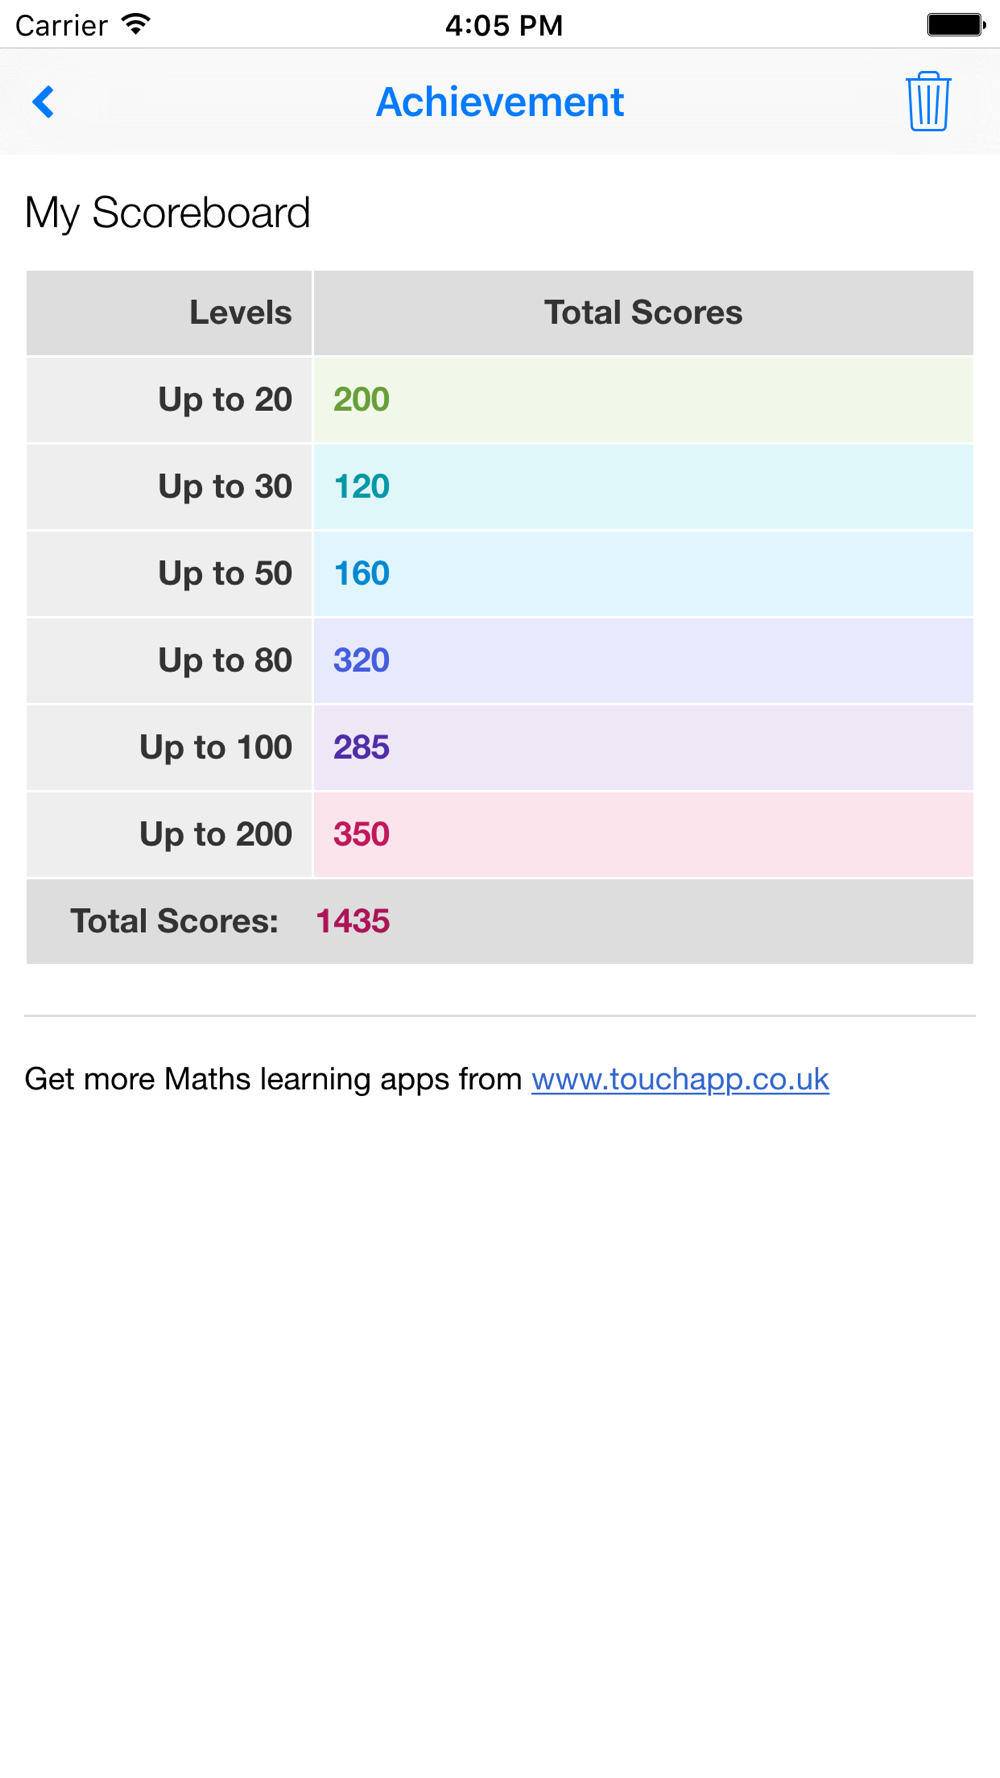1000x1778 pixels.
Task: Select the Up to 50 level row
Action: (x=224, y=574)
